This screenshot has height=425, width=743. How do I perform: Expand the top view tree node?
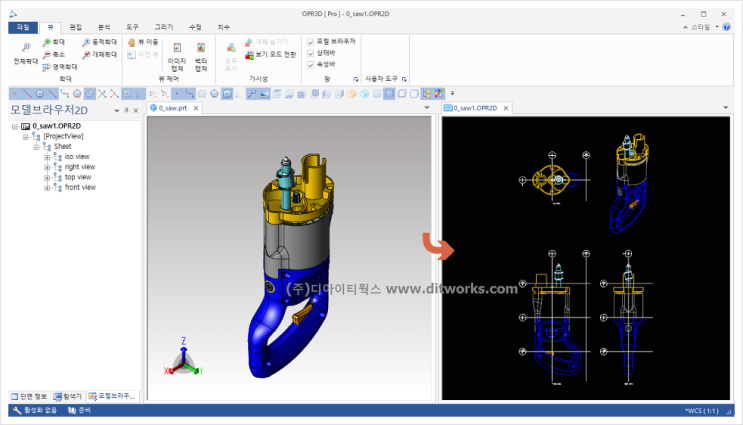point(47,178)
